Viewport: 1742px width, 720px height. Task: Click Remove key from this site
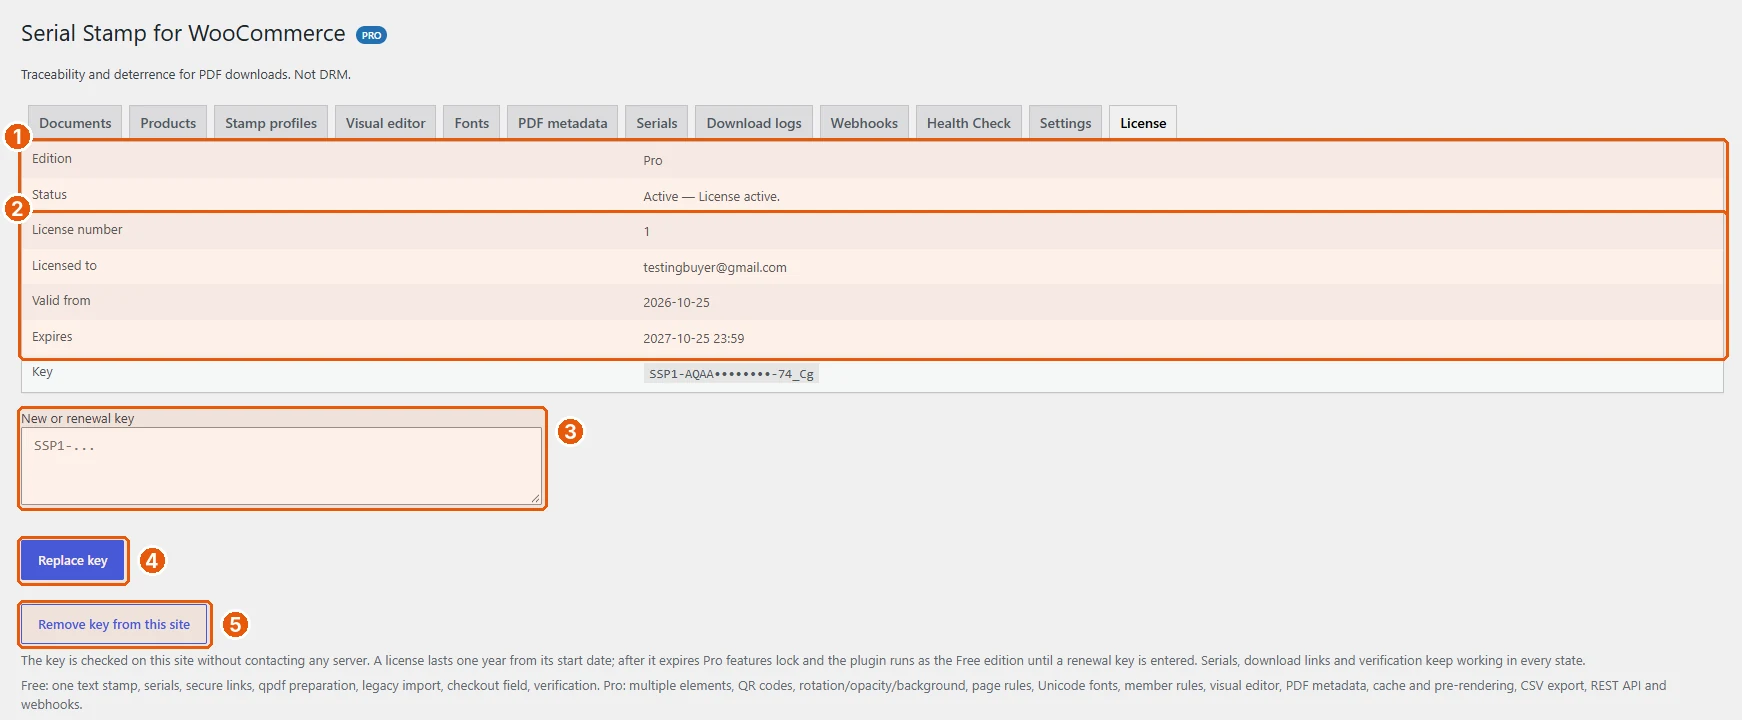pyautogui.click(x=114, y=624)
